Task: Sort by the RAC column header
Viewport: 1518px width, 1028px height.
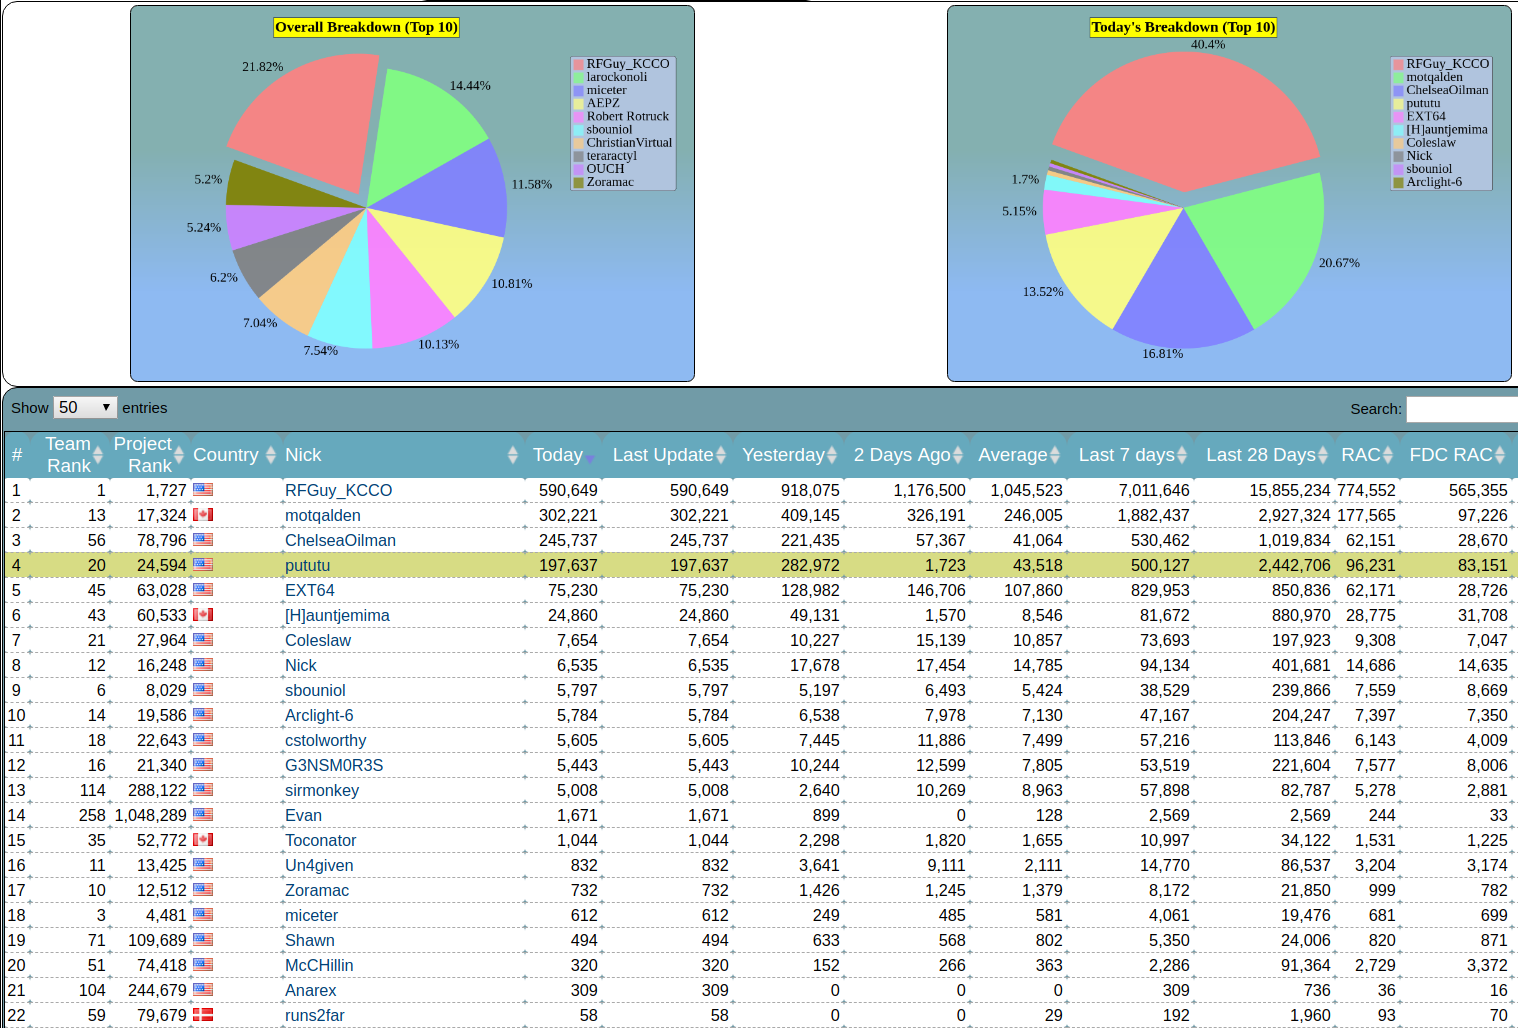Action: 1360,455
